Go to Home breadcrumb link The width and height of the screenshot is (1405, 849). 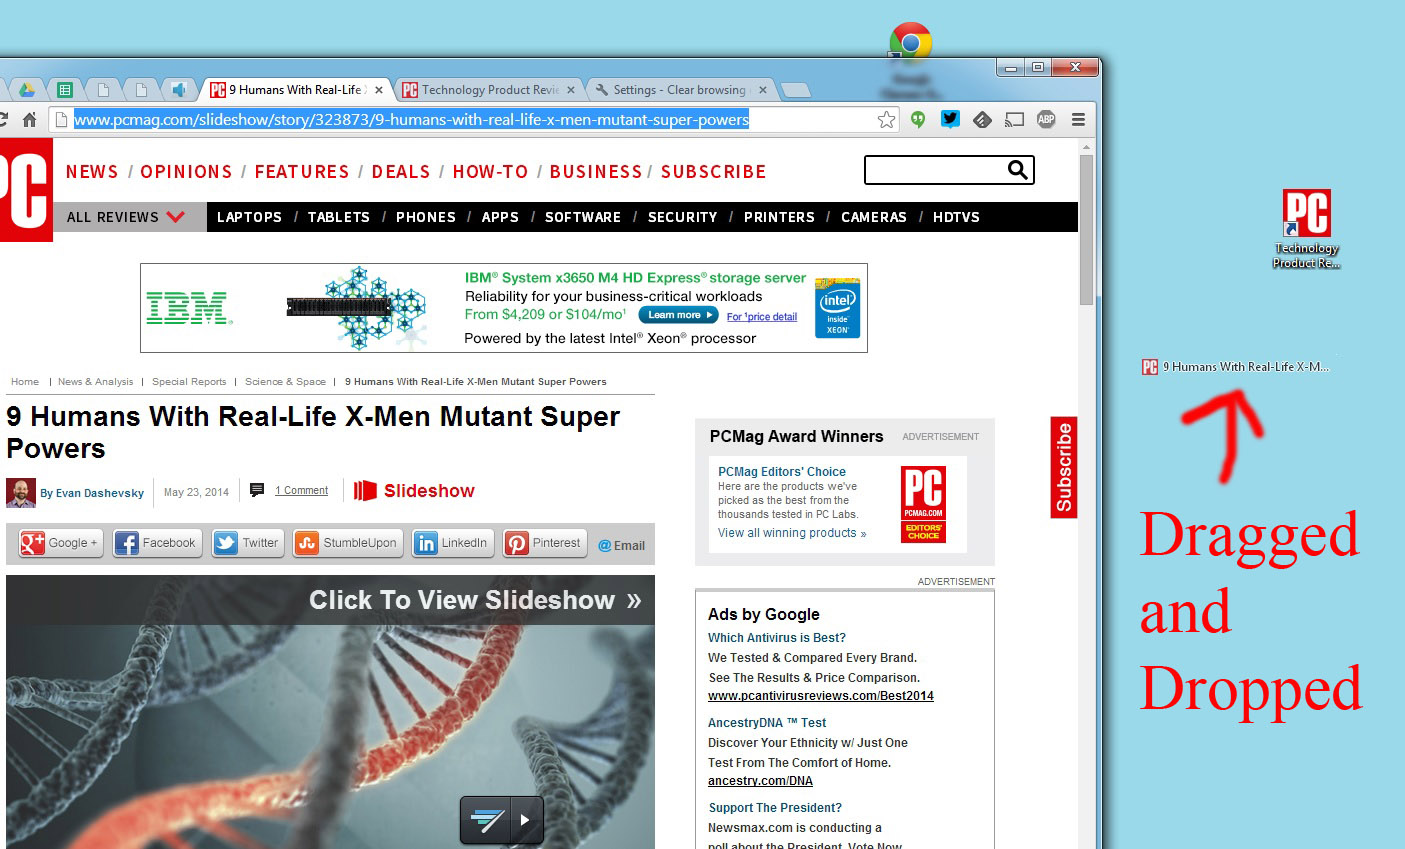click(x=25, y=381)
